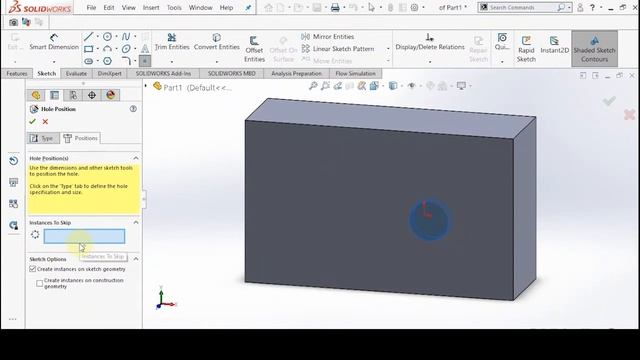Screen dimensions: 640x360
Task: Open the Edit menu
Action: [x=109, y=7]
